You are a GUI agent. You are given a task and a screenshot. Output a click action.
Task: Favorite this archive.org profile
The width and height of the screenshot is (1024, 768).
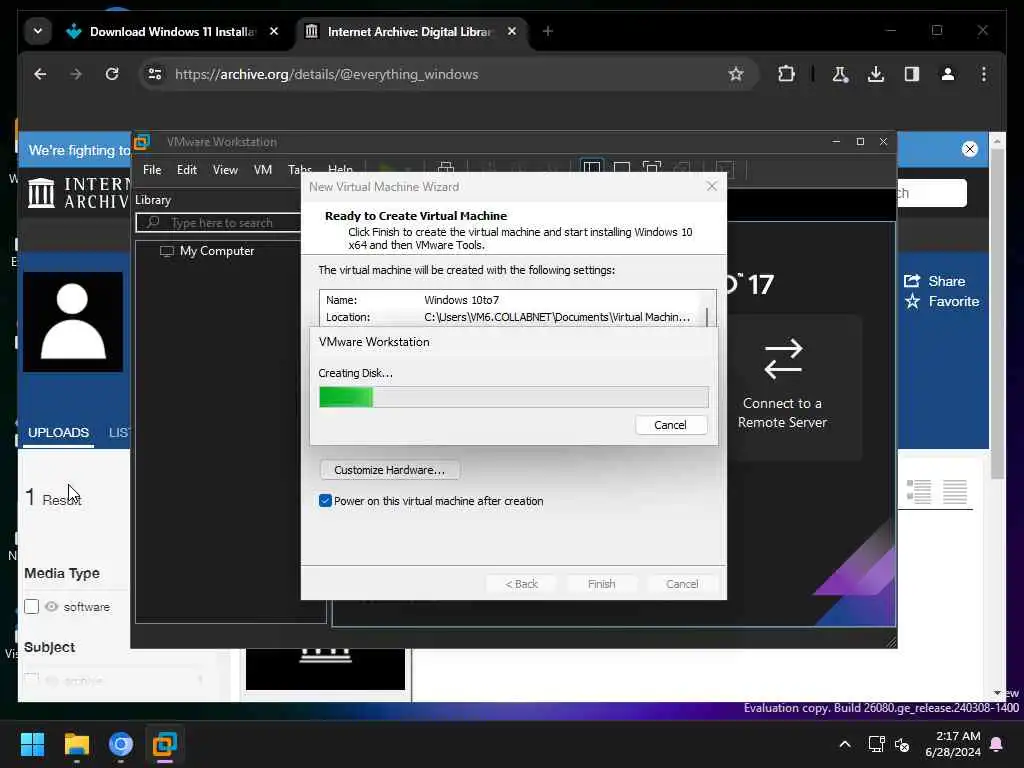click(x=941, y=302)
